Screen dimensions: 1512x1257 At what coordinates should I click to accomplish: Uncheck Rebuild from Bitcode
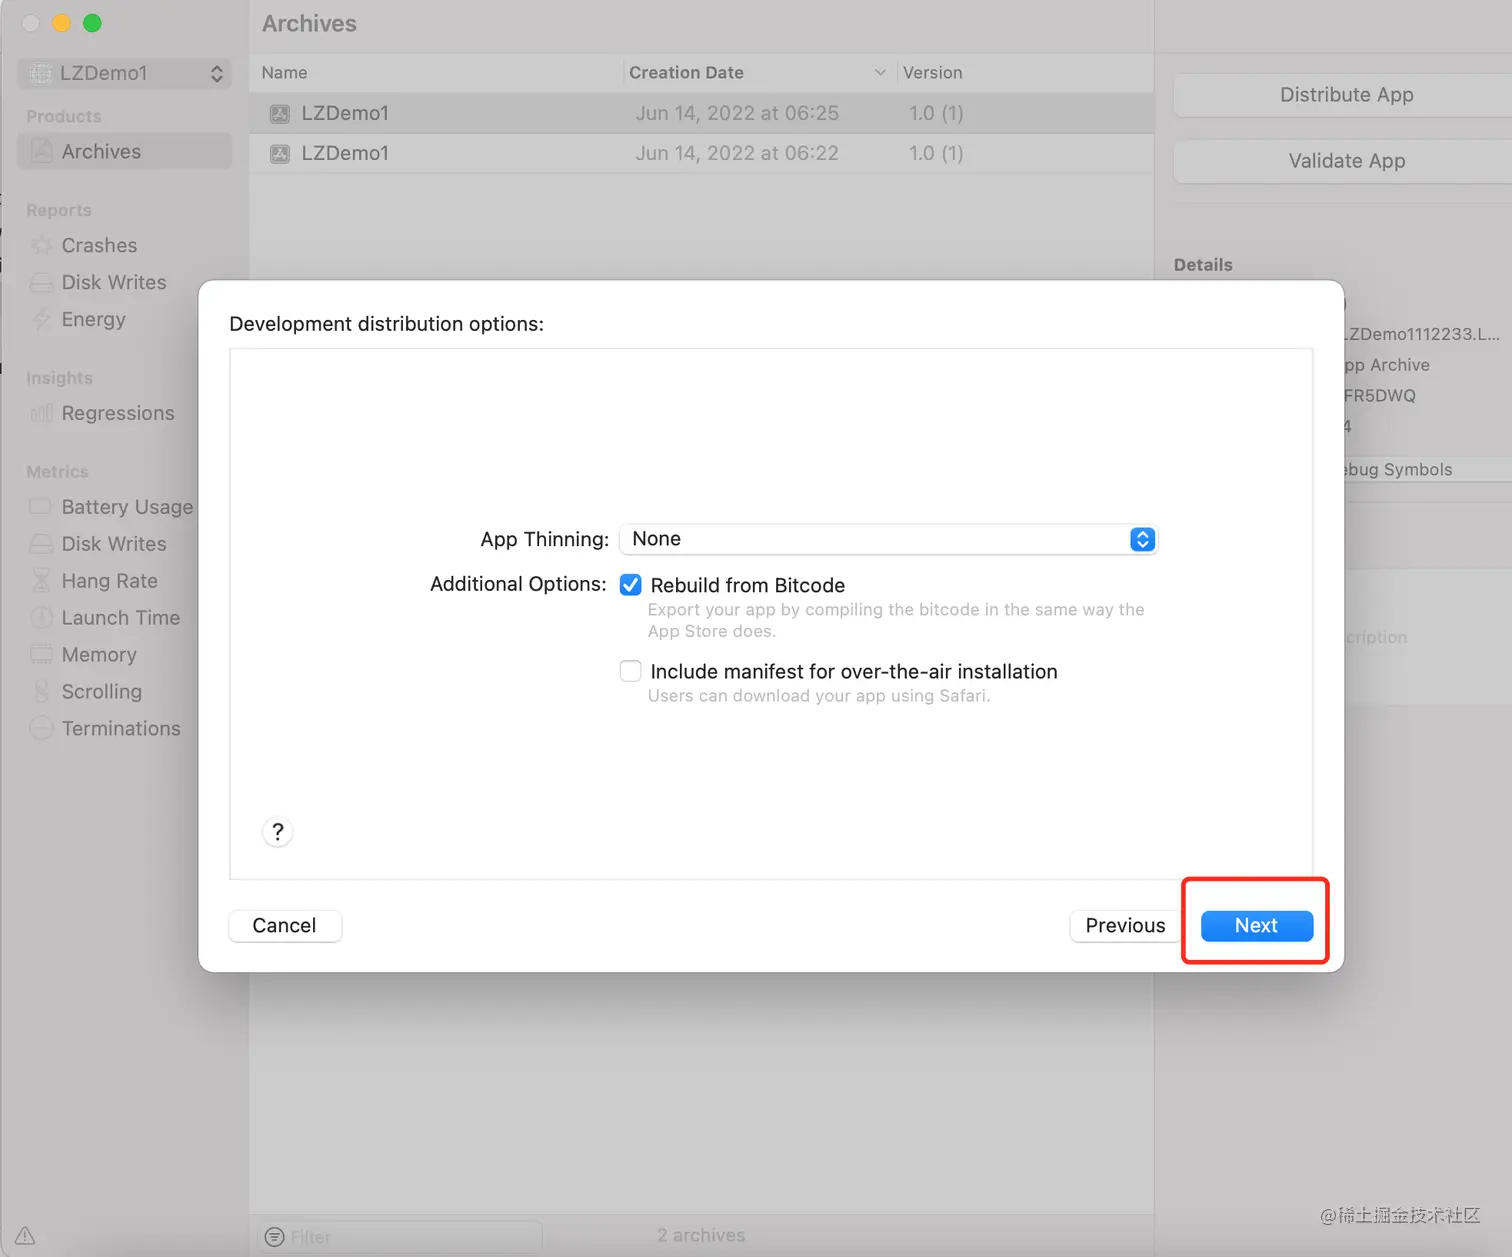point(631,585)
